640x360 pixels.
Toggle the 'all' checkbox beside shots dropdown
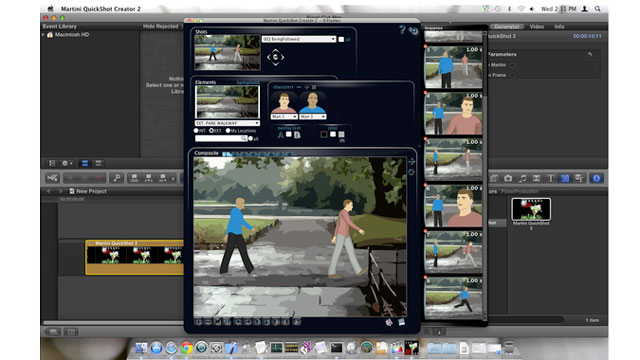[x=341, y=39]
